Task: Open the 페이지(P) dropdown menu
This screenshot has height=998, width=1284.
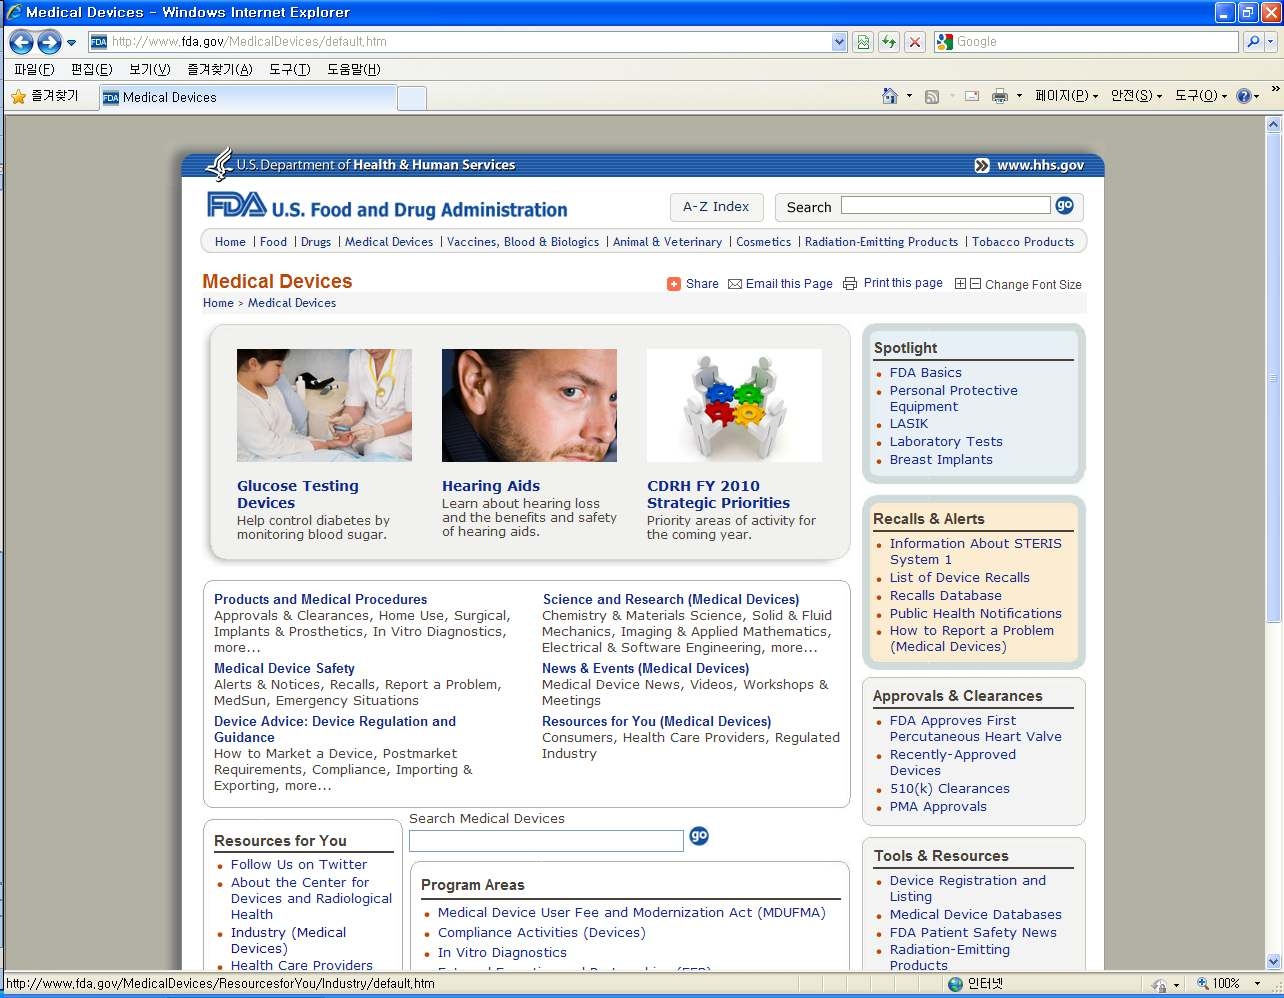Action: coord(1066,96)
